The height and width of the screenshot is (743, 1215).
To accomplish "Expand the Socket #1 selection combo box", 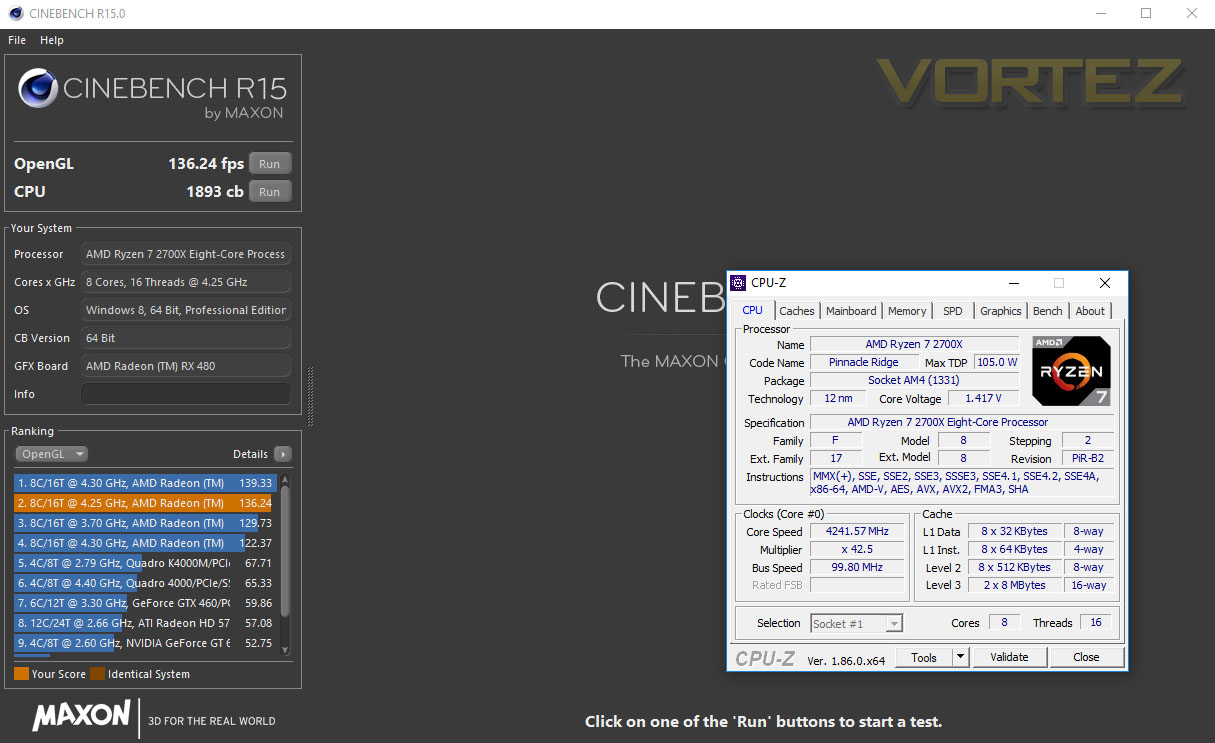I will tap(856, 623).
